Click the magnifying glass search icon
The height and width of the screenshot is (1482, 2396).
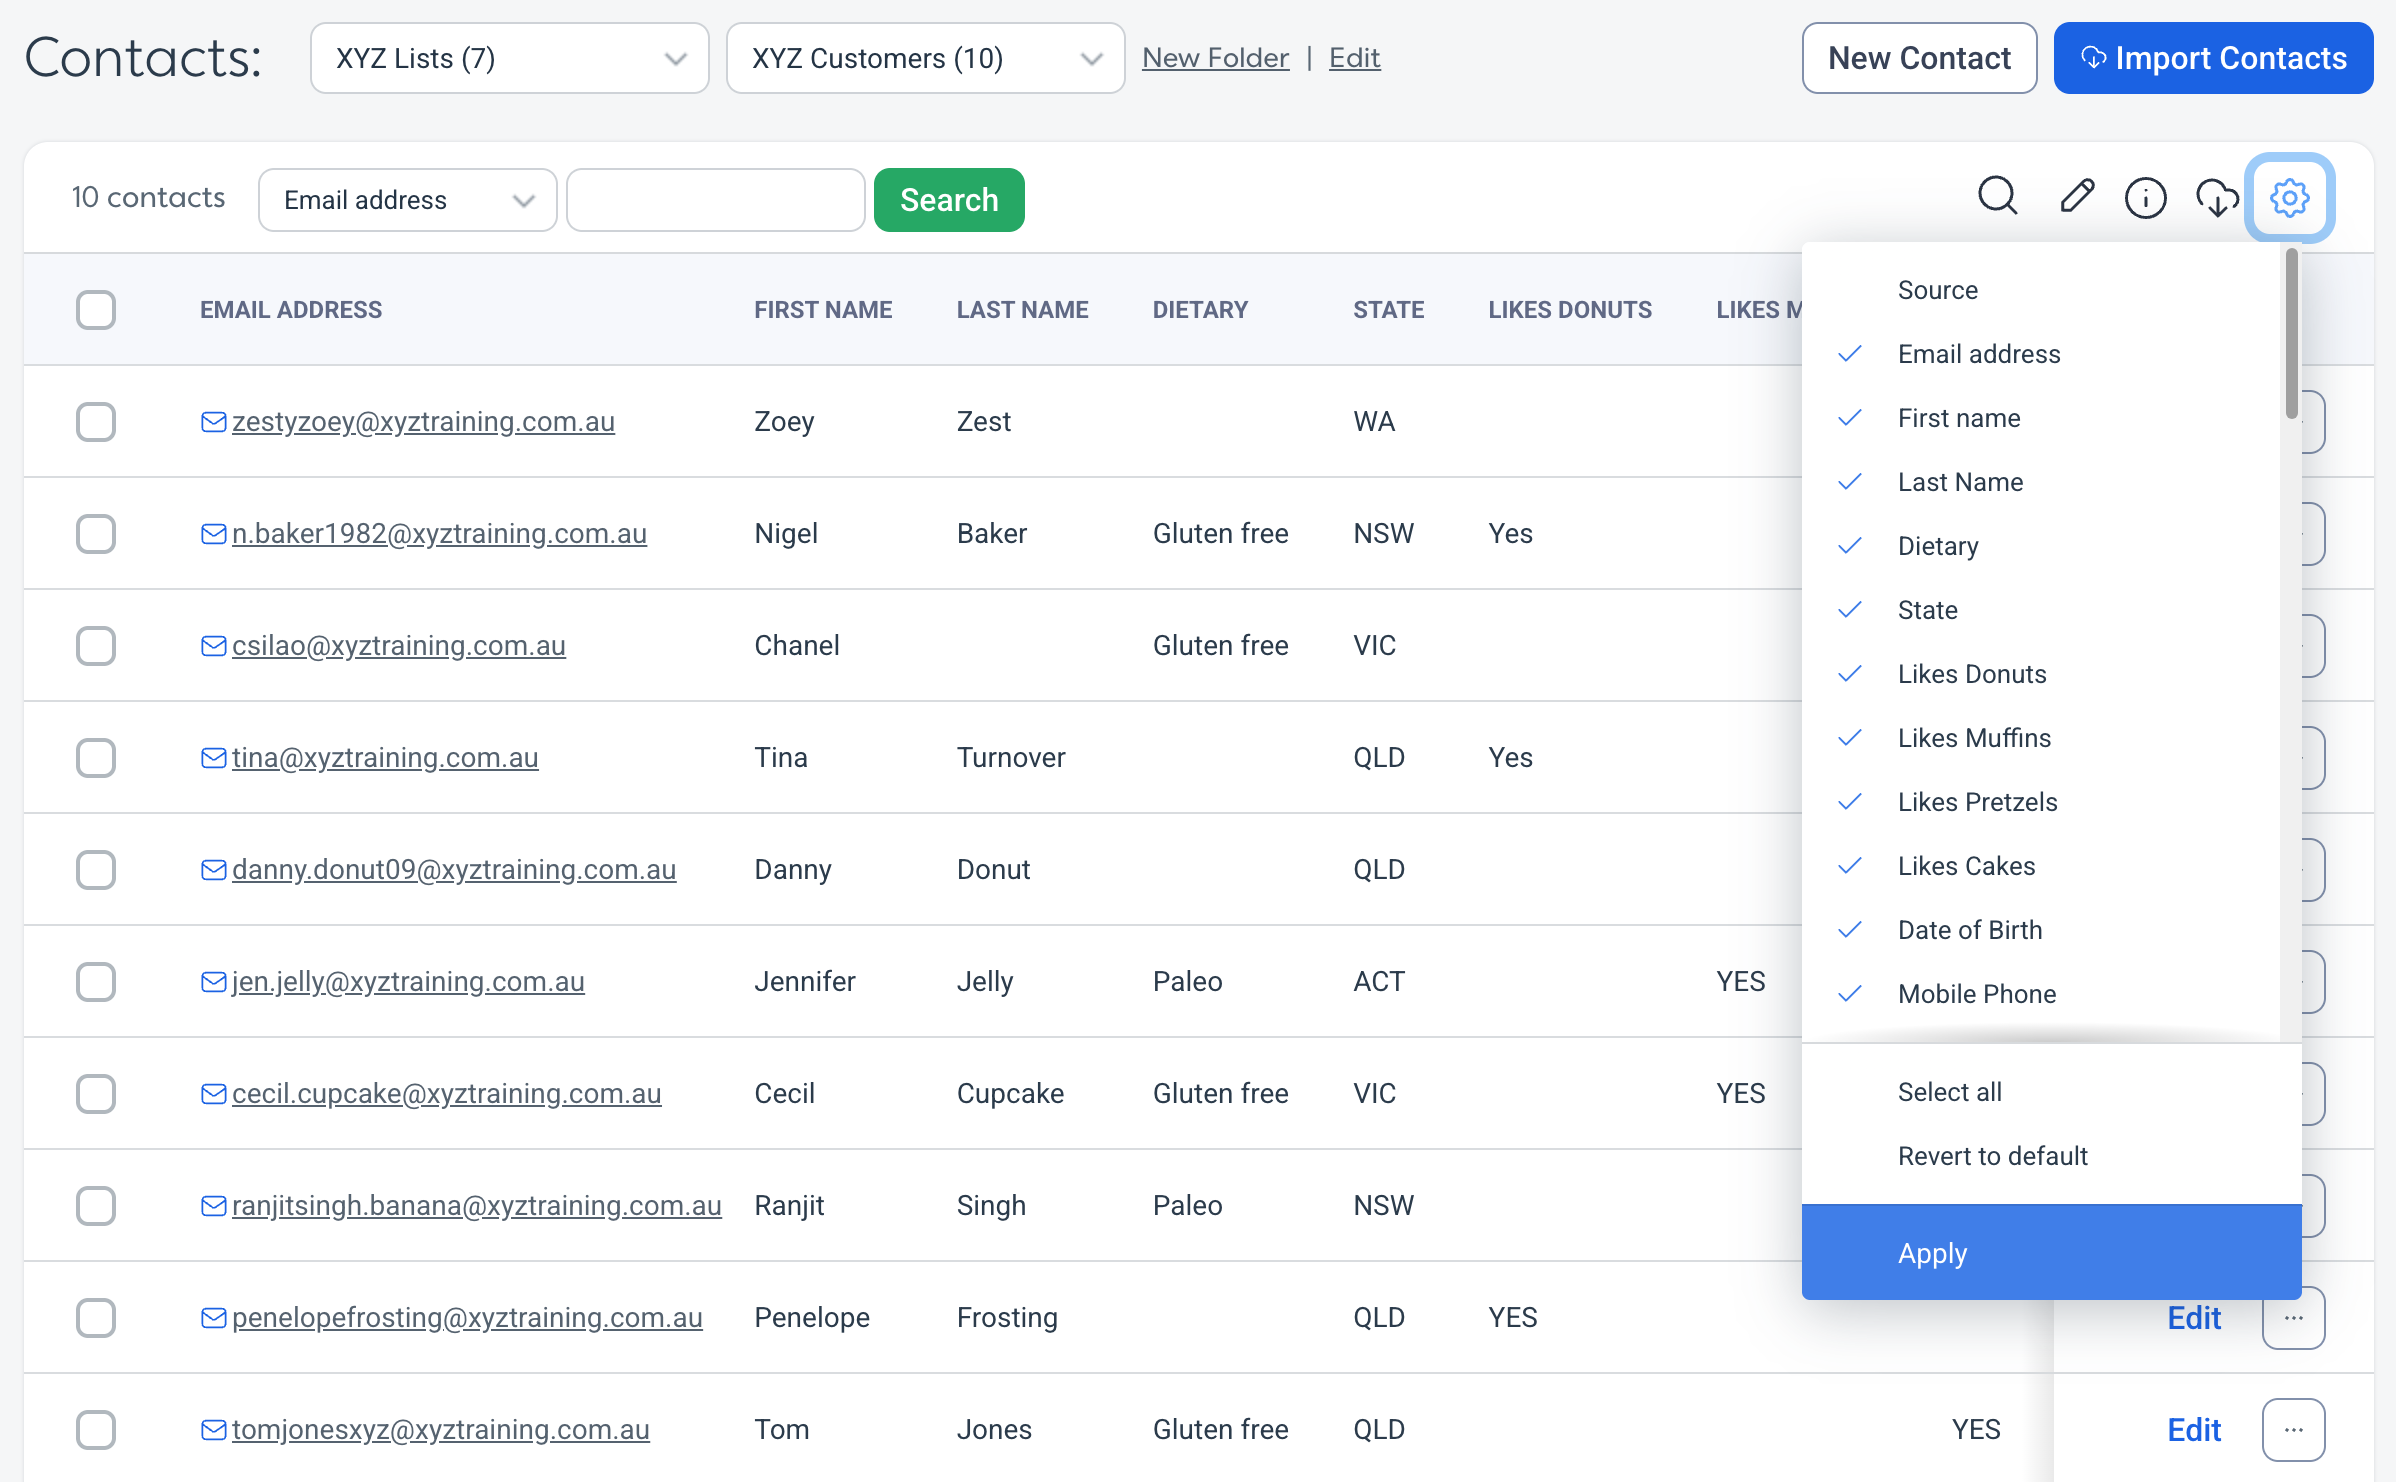point(1998,197)
